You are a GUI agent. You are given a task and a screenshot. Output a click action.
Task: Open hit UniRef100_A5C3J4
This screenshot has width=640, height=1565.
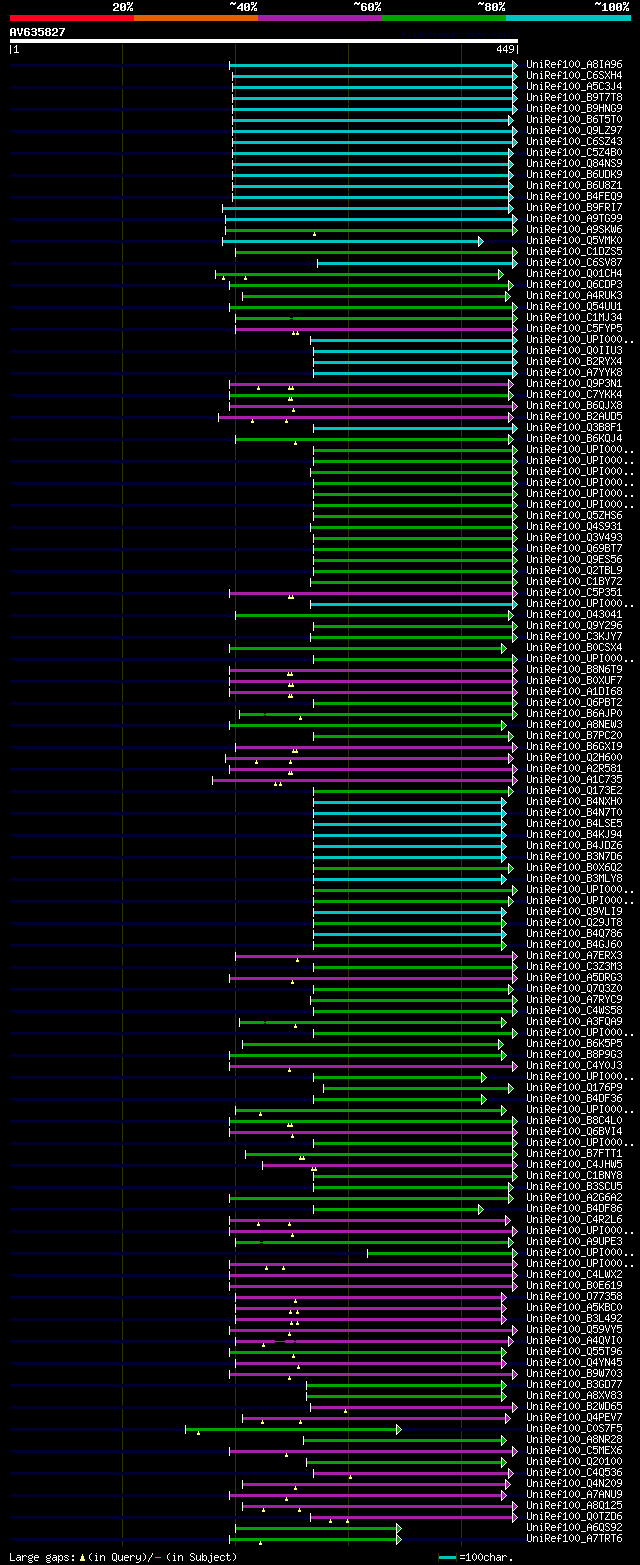pyautogui.click(x=574, y=86)
